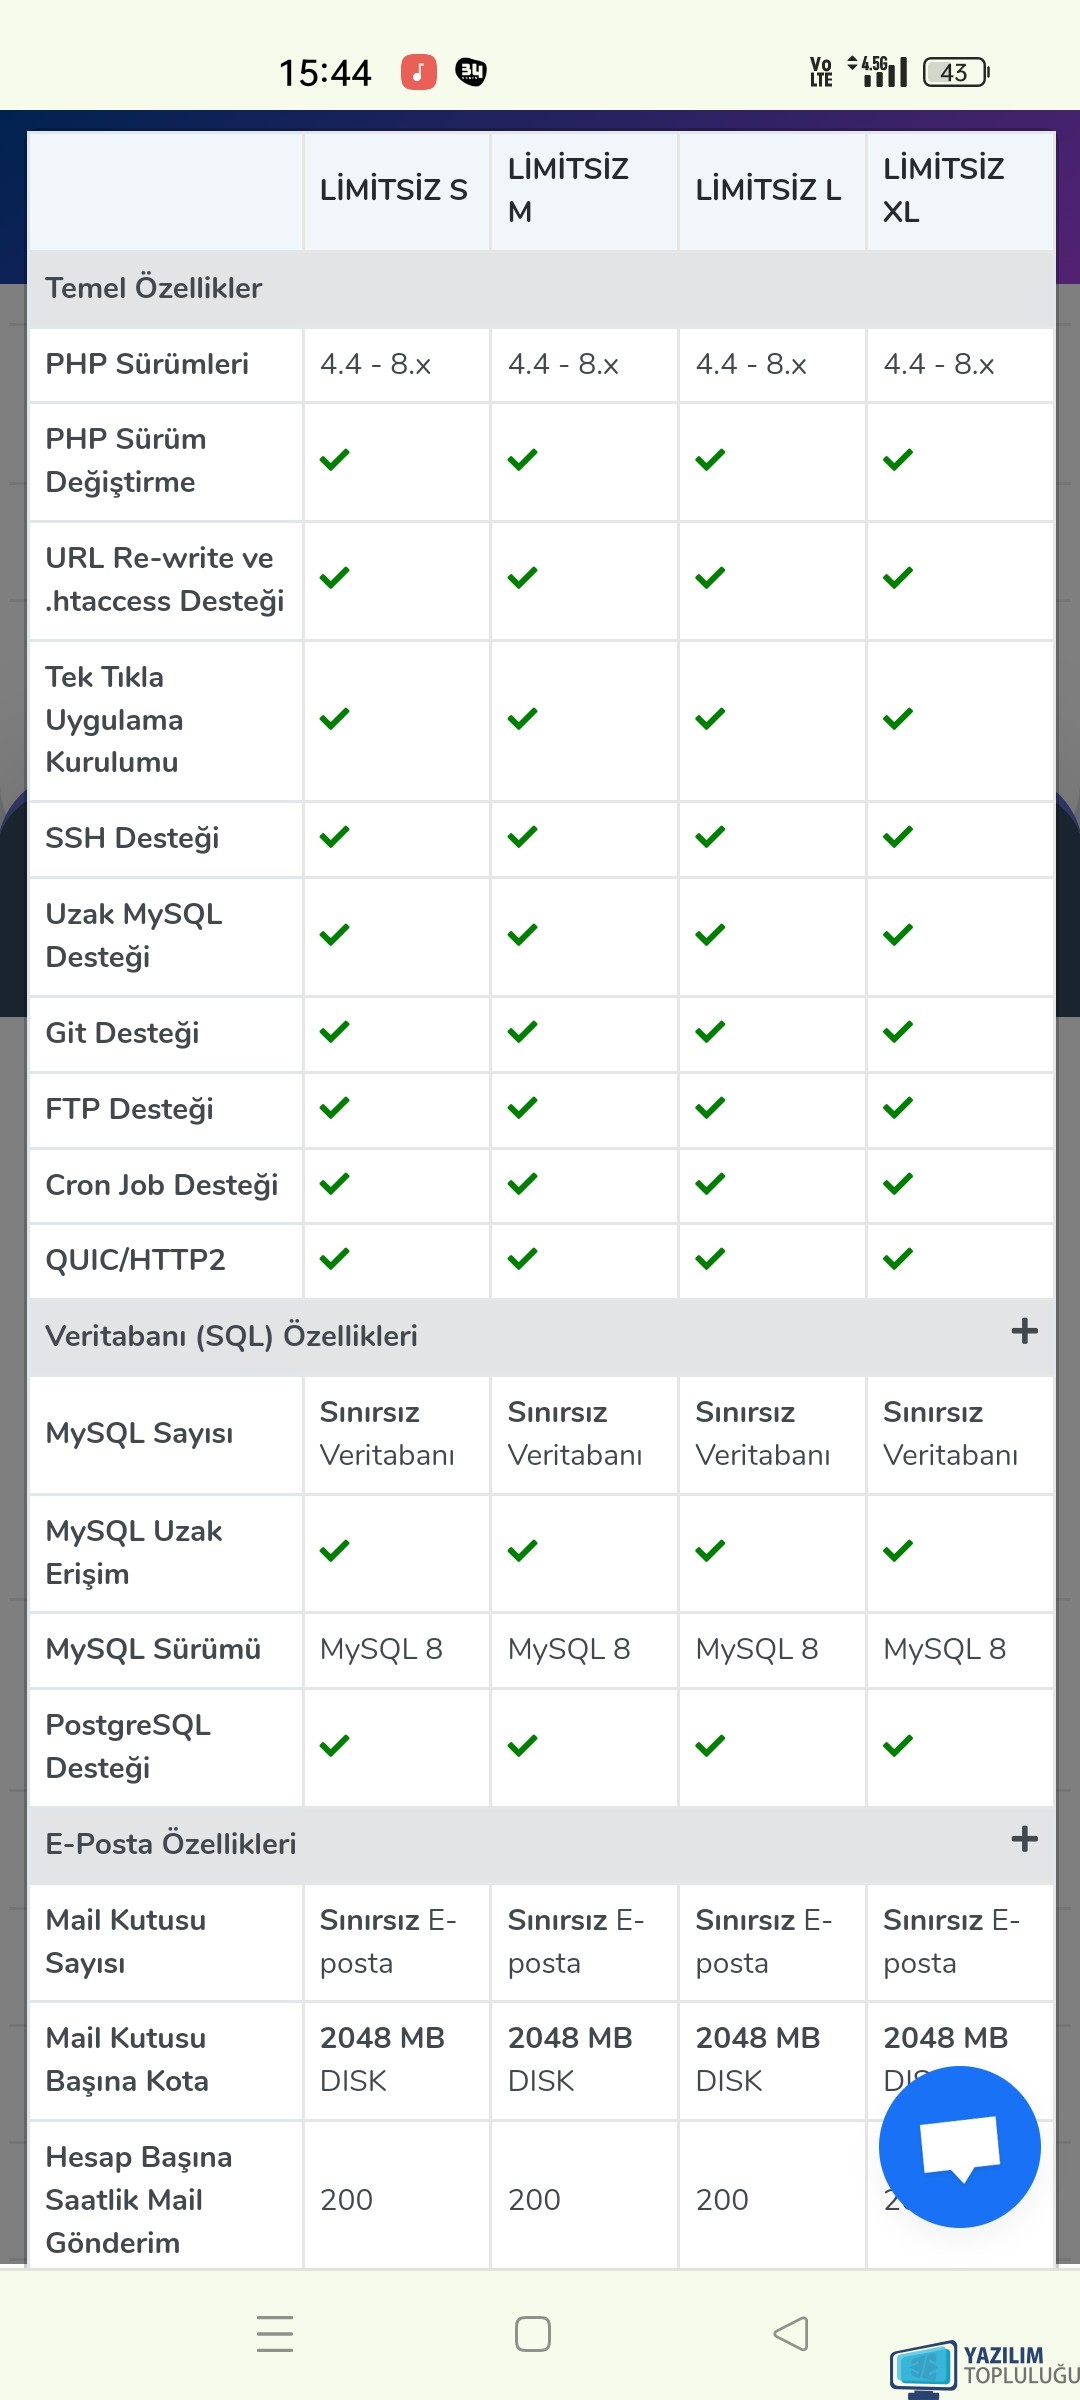The height and width of the screenshot is (2400, 1080).
Task: Click MySQL 8 cell for LİMİTSİZ L
Action: [757, 1649]
